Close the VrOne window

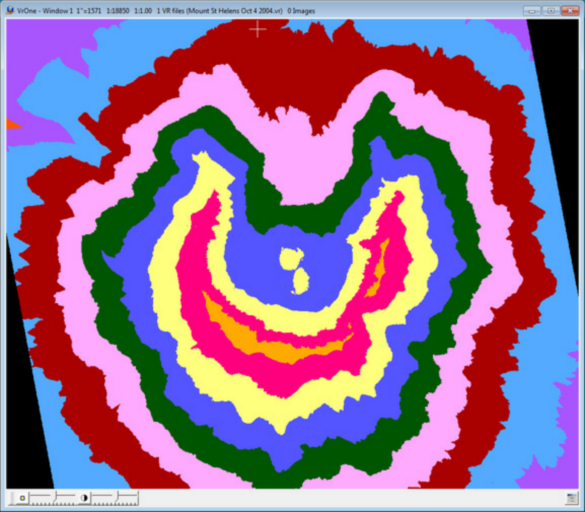pyautogui.click(x=570, y=10)
